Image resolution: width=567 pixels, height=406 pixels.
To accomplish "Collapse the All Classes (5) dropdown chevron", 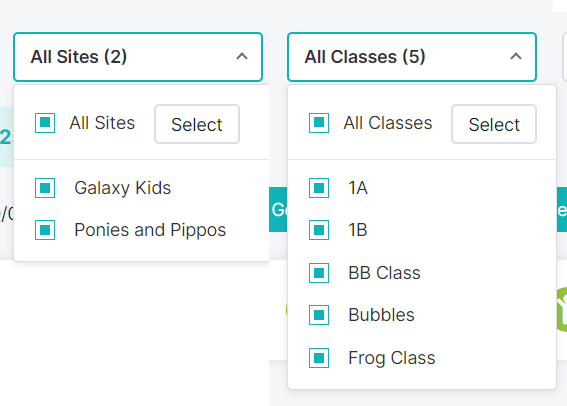I will click(x=516, y=56).
